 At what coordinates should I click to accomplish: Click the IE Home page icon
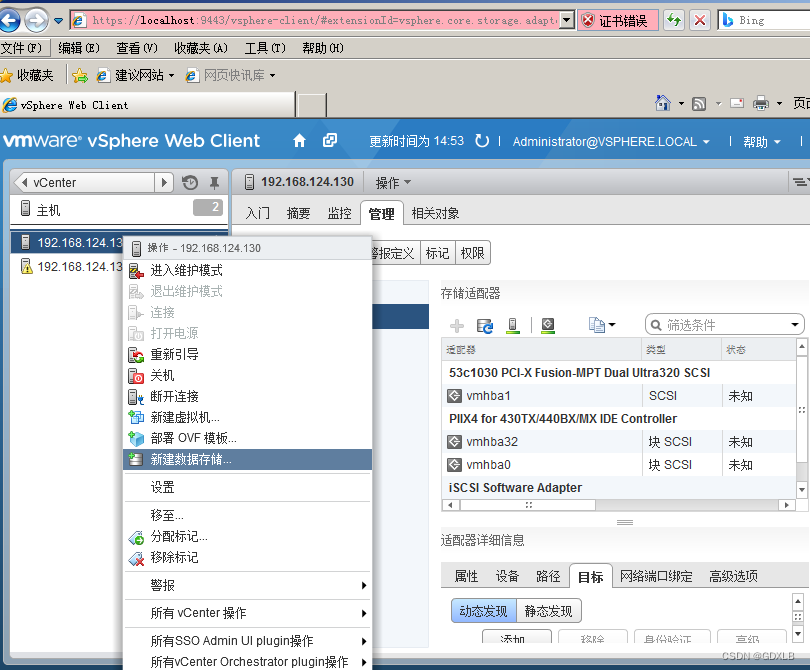(662, 103)
